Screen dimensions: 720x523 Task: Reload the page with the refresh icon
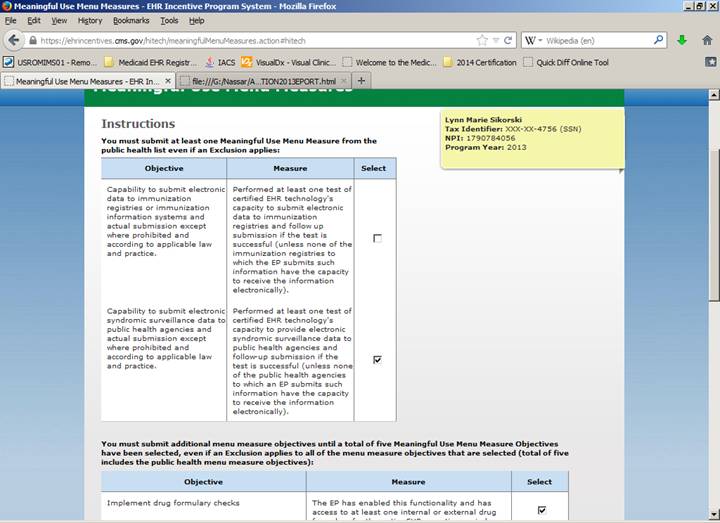pos(508,41)
